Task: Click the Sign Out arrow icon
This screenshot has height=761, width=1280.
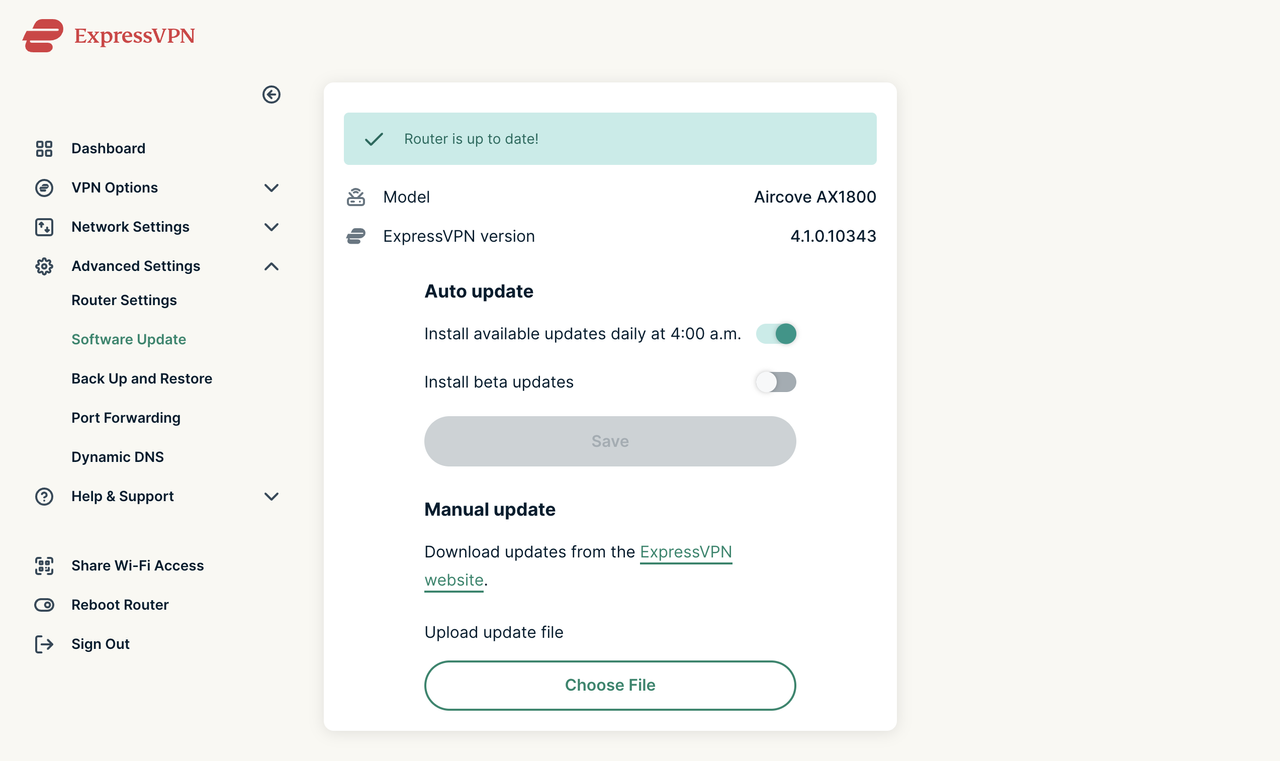Action: point(44,644)
